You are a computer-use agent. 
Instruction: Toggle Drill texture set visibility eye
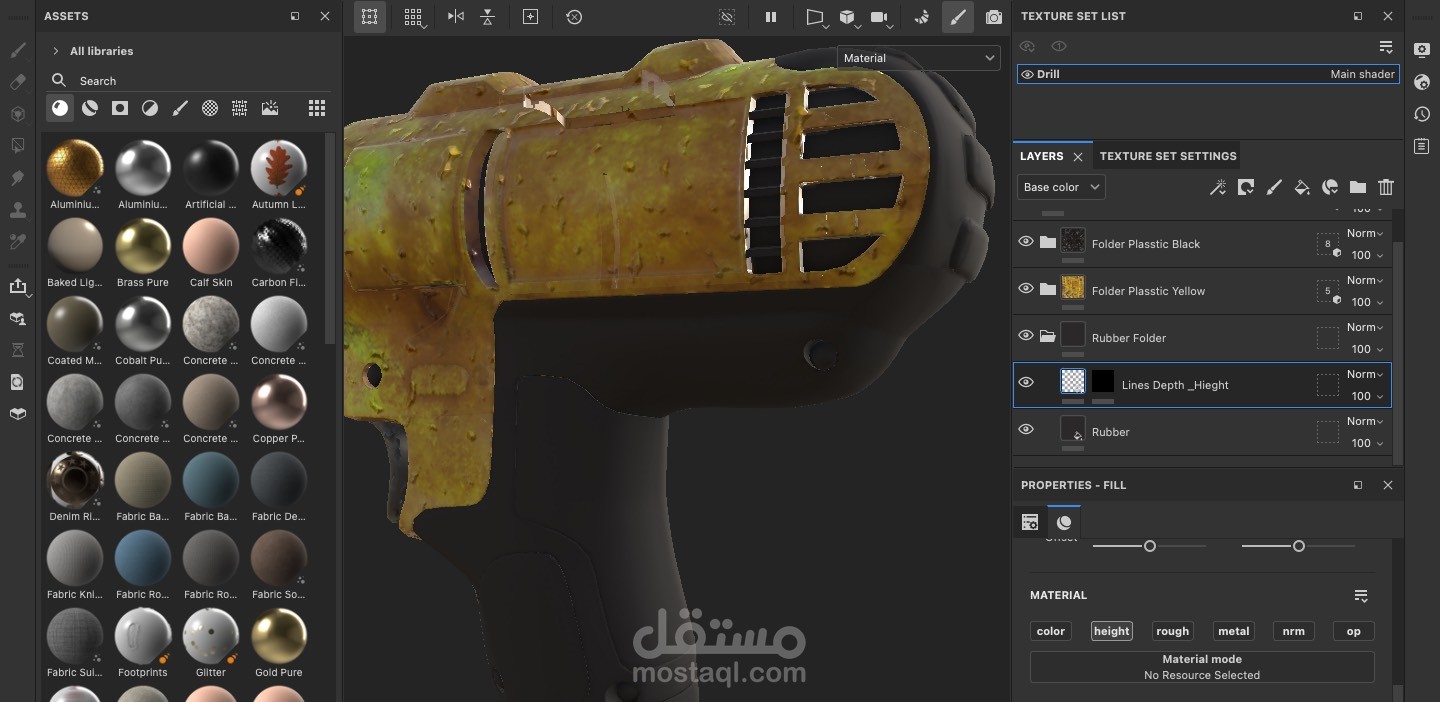point(1027,74)
